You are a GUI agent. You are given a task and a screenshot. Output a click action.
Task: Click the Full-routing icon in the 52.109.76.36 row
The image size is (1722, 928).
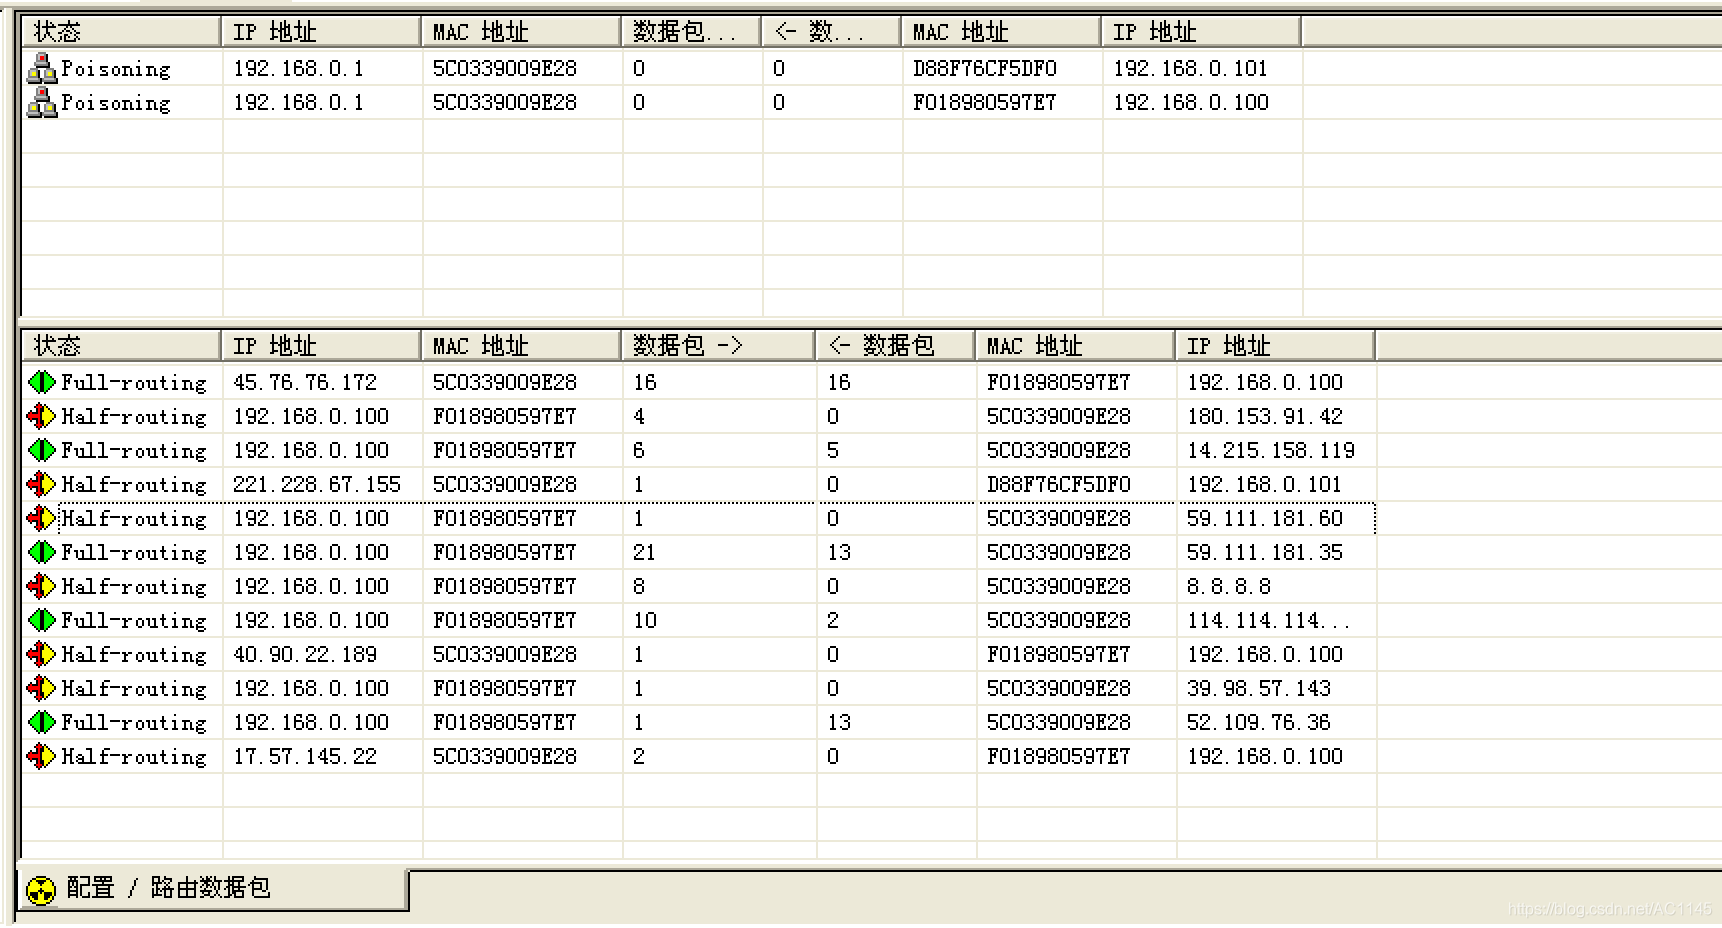[42, 722]
